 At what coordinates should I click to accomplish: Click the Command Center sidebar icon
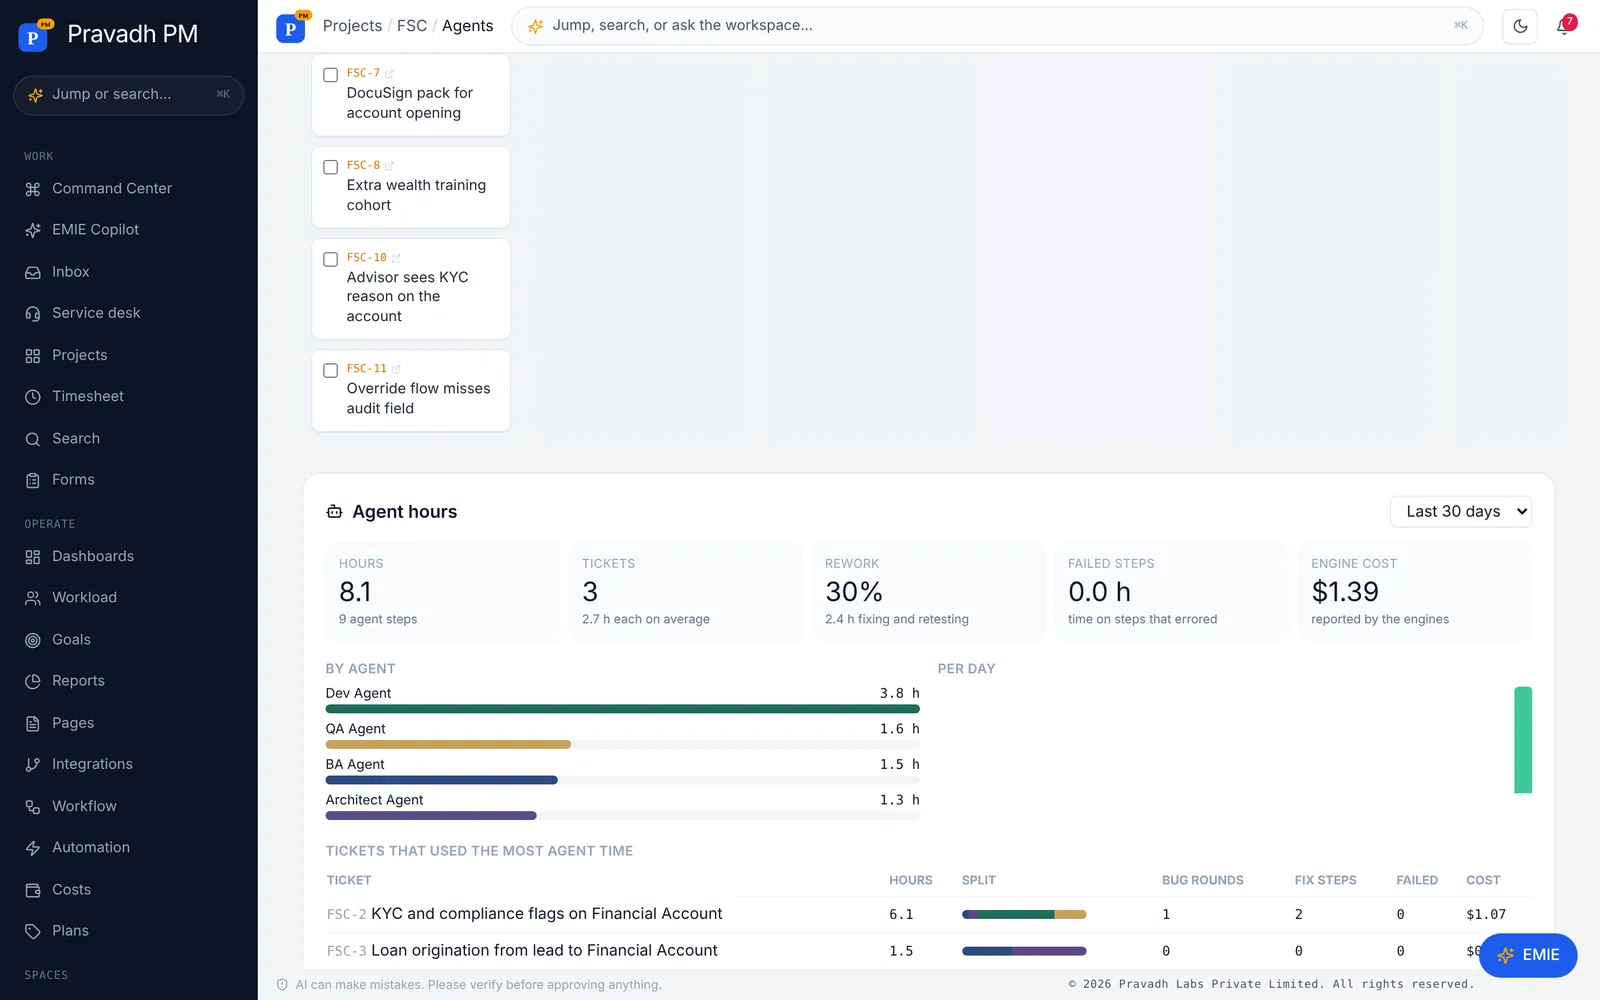[33, 189]
